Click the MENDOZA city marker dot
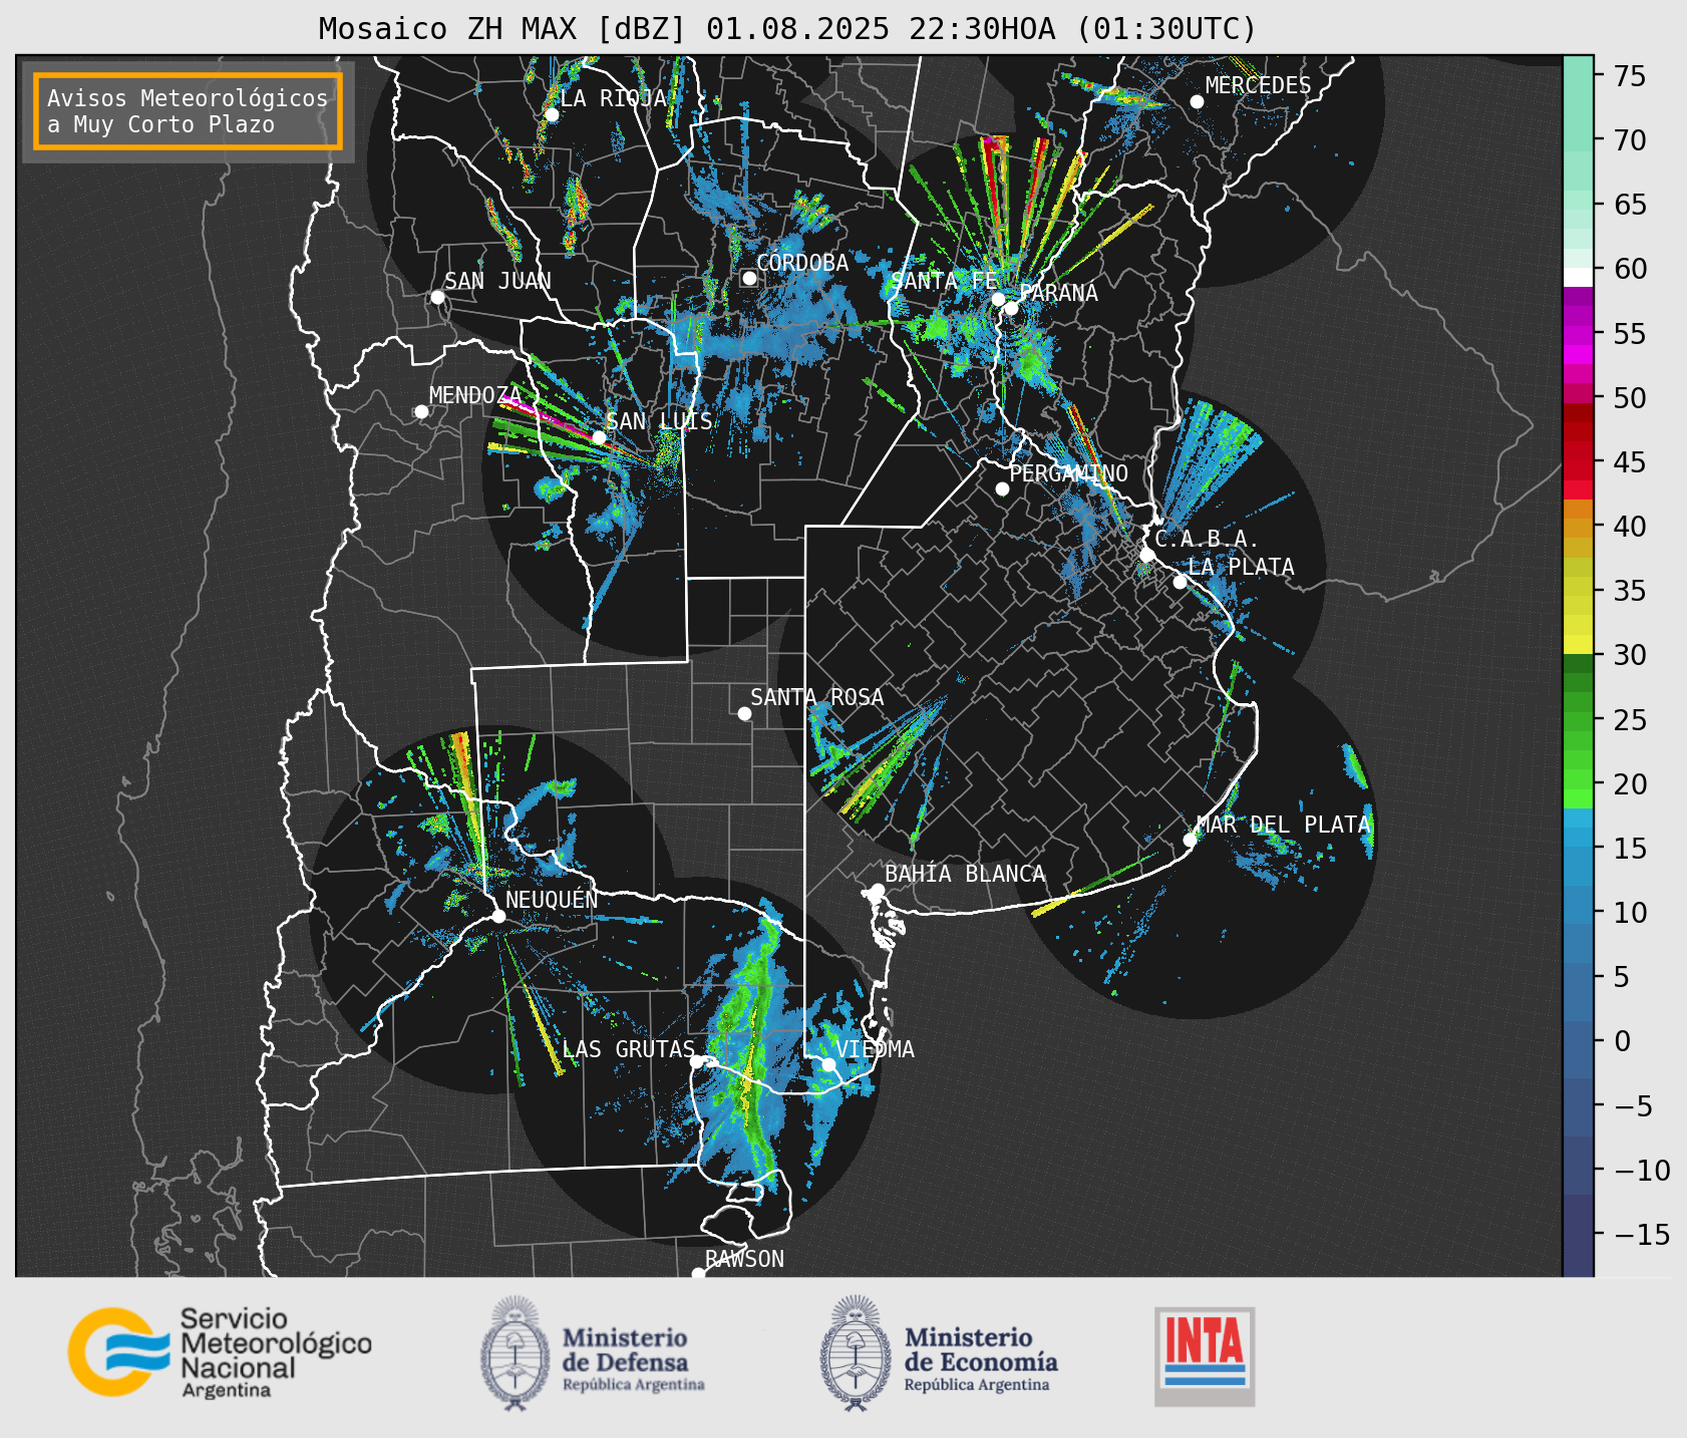Viewport: 1687px width, 1438px height. pos(421,412)
